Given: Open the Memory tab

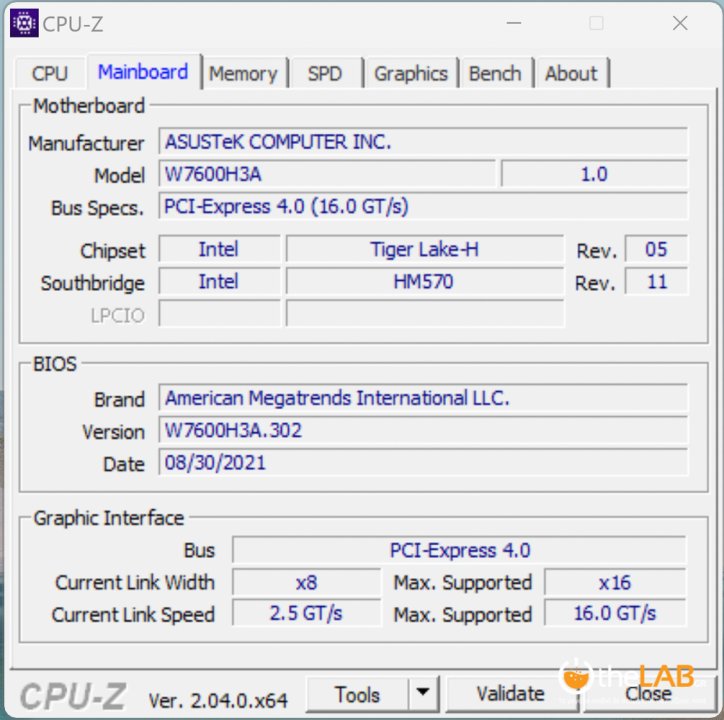Looking at the screenshot, I should (x=243, y=73).
